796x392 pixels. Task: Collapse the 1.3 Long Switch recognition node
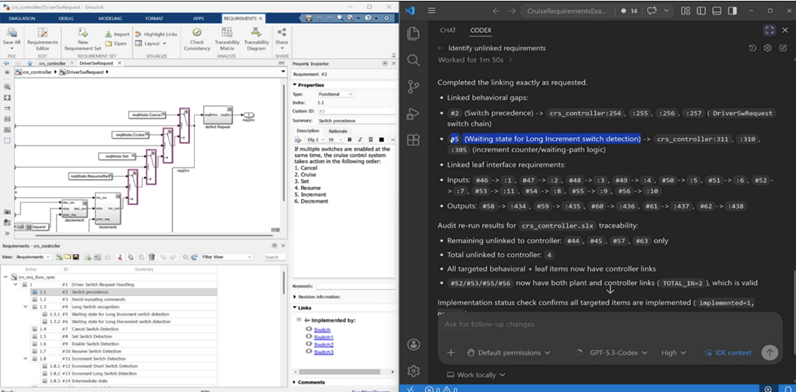(x=26, y=307)
